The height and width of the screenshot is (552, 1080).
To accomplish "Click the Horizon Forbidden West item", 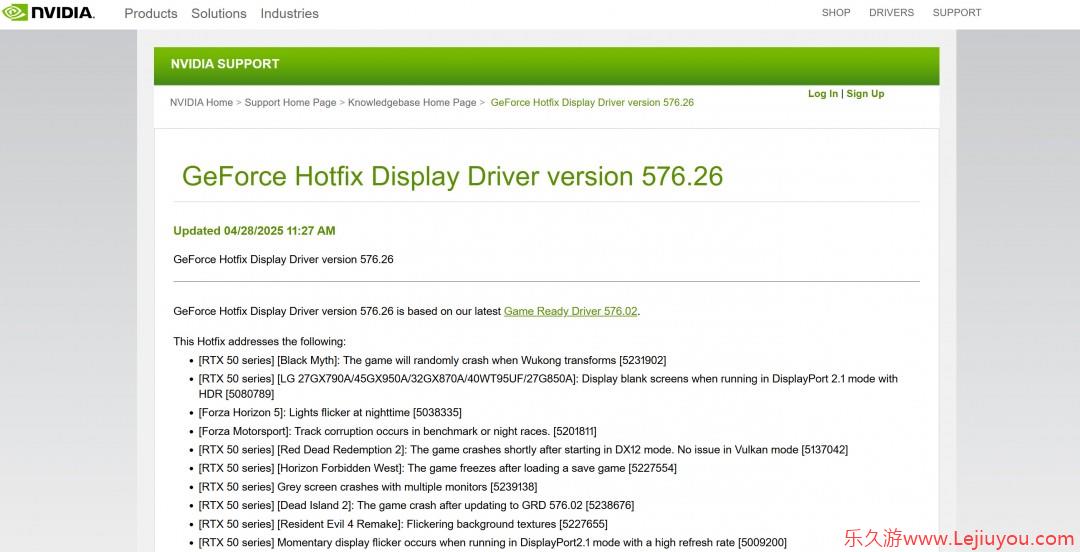I will [x=437, y=469].
